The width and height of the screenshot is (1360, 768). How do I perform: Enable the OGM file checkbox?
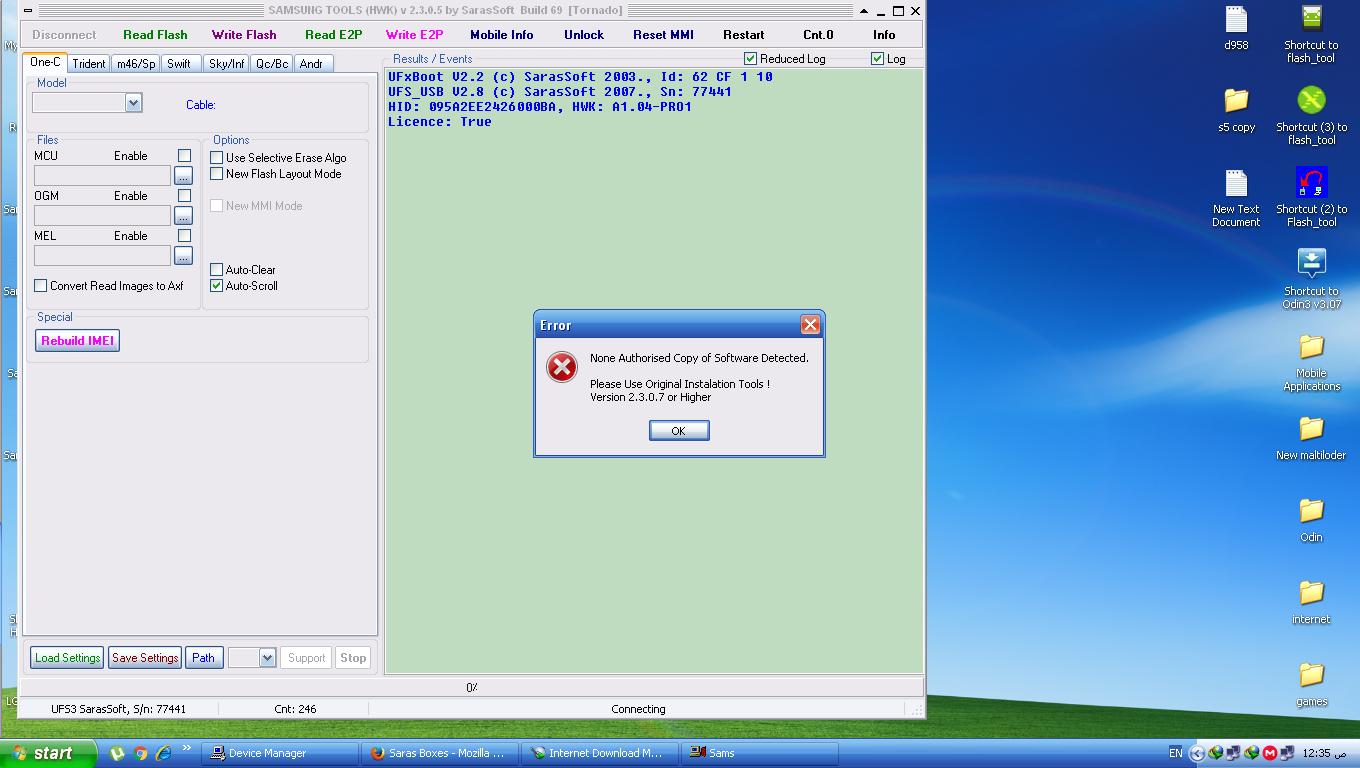(184, 196)
